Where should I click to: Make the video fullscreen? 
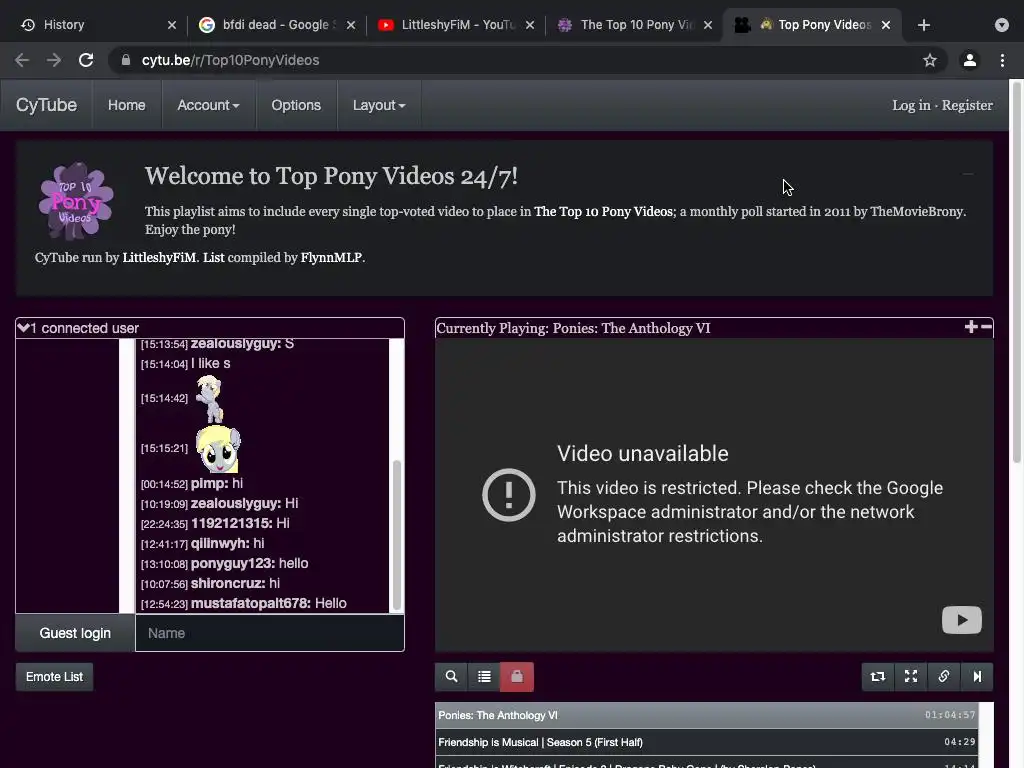point(910,677)
